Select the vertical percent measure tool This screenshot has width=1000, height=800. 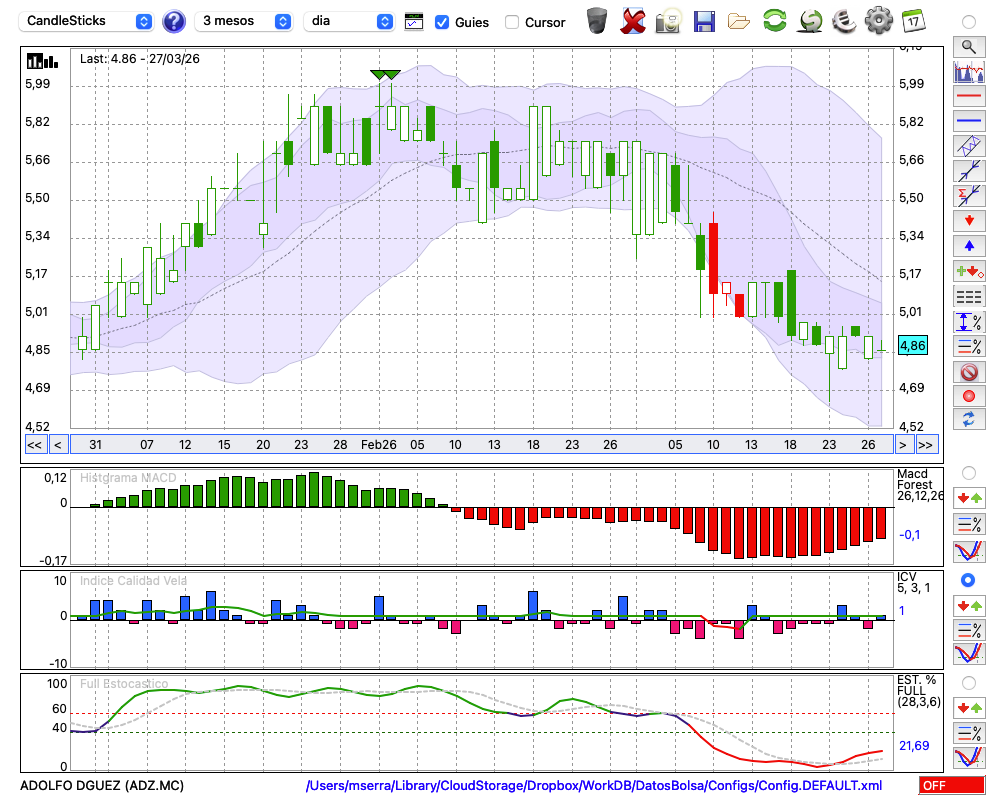pos(969,322)
